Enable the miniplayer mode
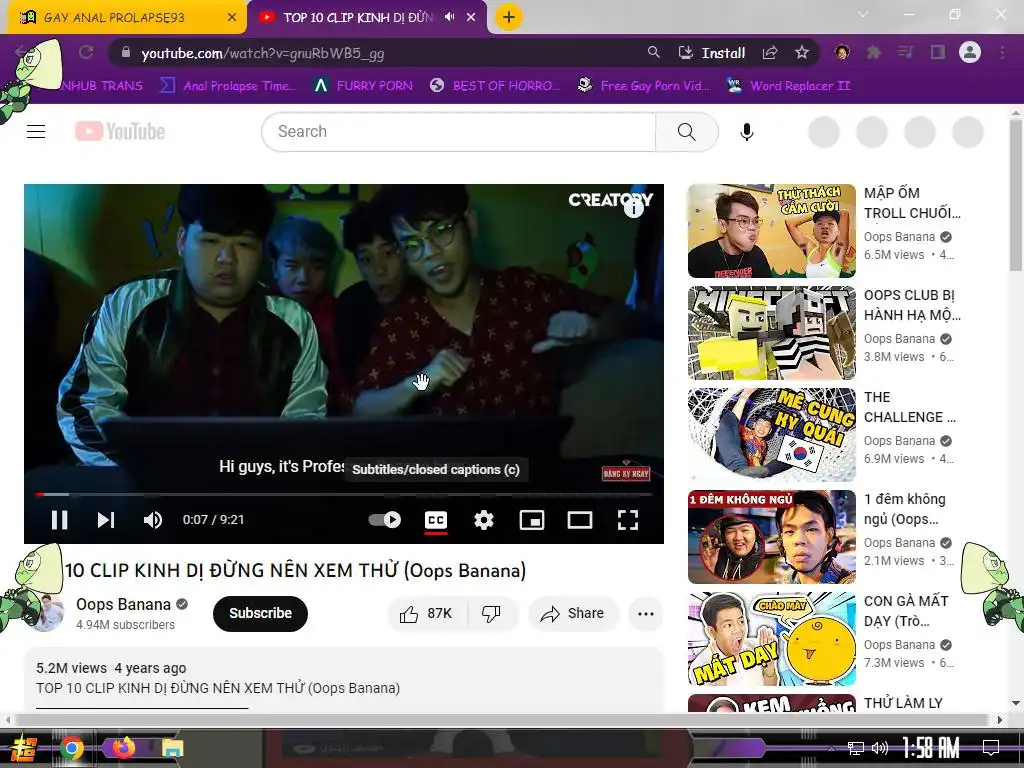 (532, 520)
